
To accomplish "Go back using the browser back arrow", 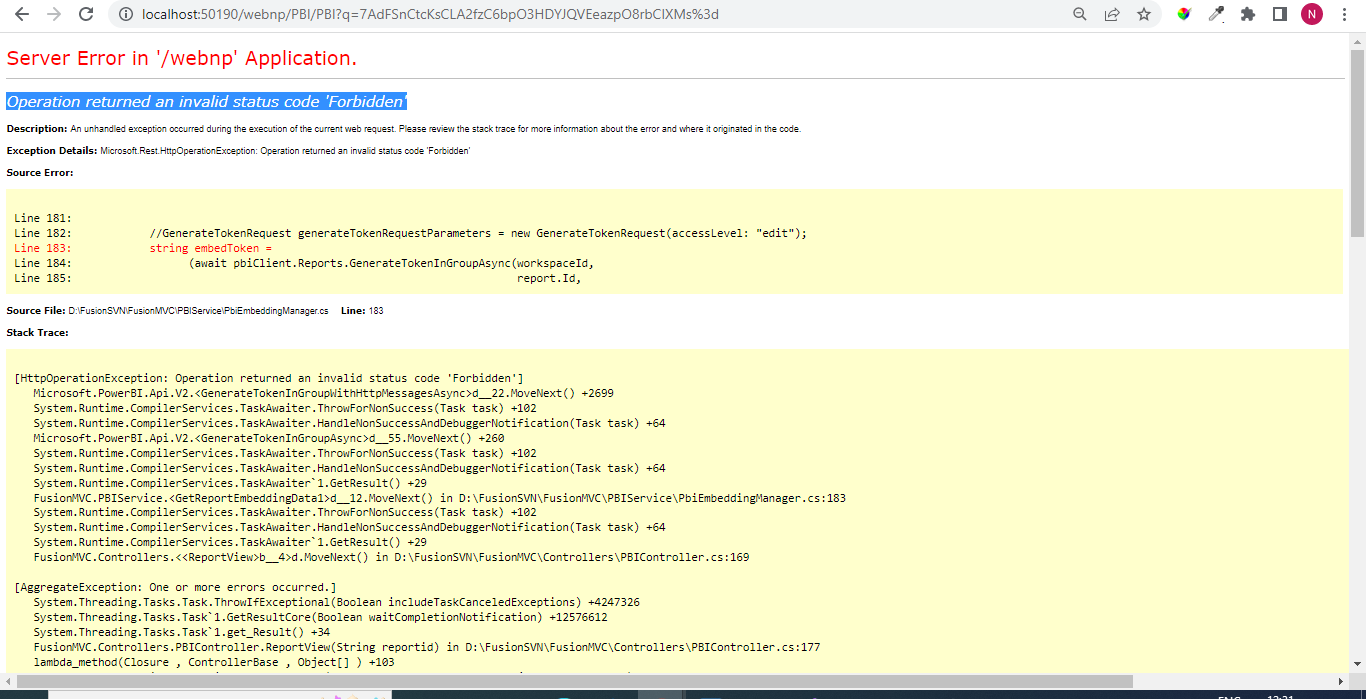I will click(22, 14).
